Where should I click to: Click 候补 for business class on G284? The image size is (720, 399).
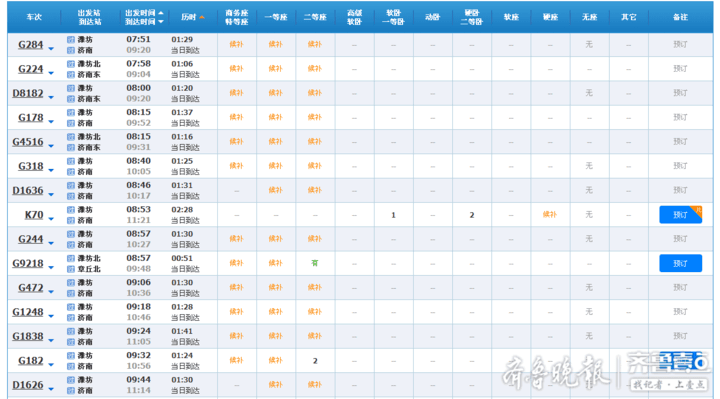click(x=236, y=45)
